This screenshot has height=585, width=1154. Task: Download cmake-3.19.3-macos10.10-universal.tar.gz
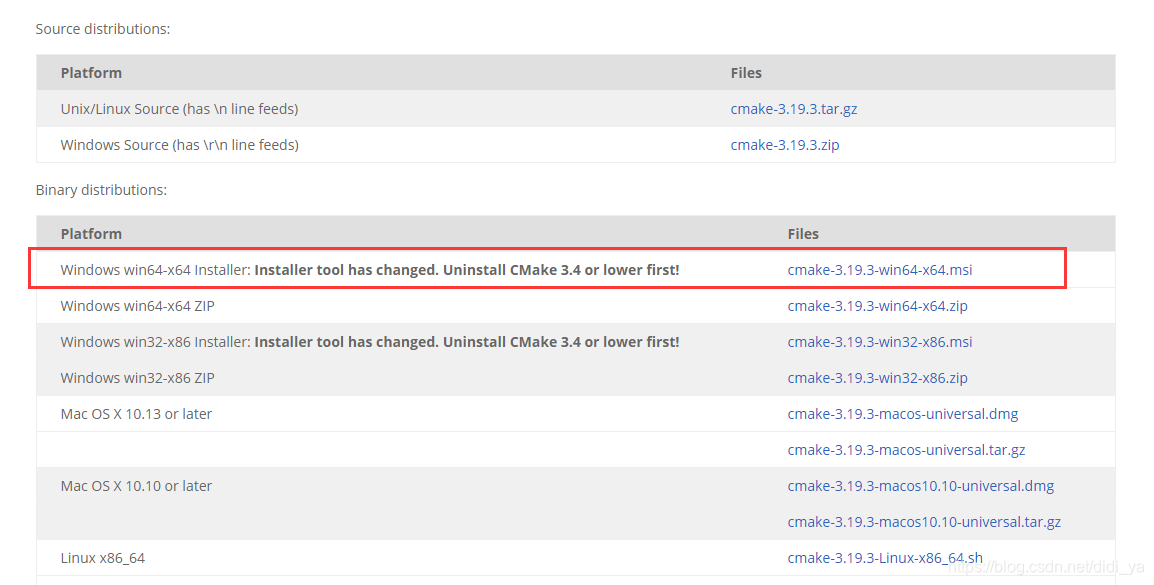924,522
